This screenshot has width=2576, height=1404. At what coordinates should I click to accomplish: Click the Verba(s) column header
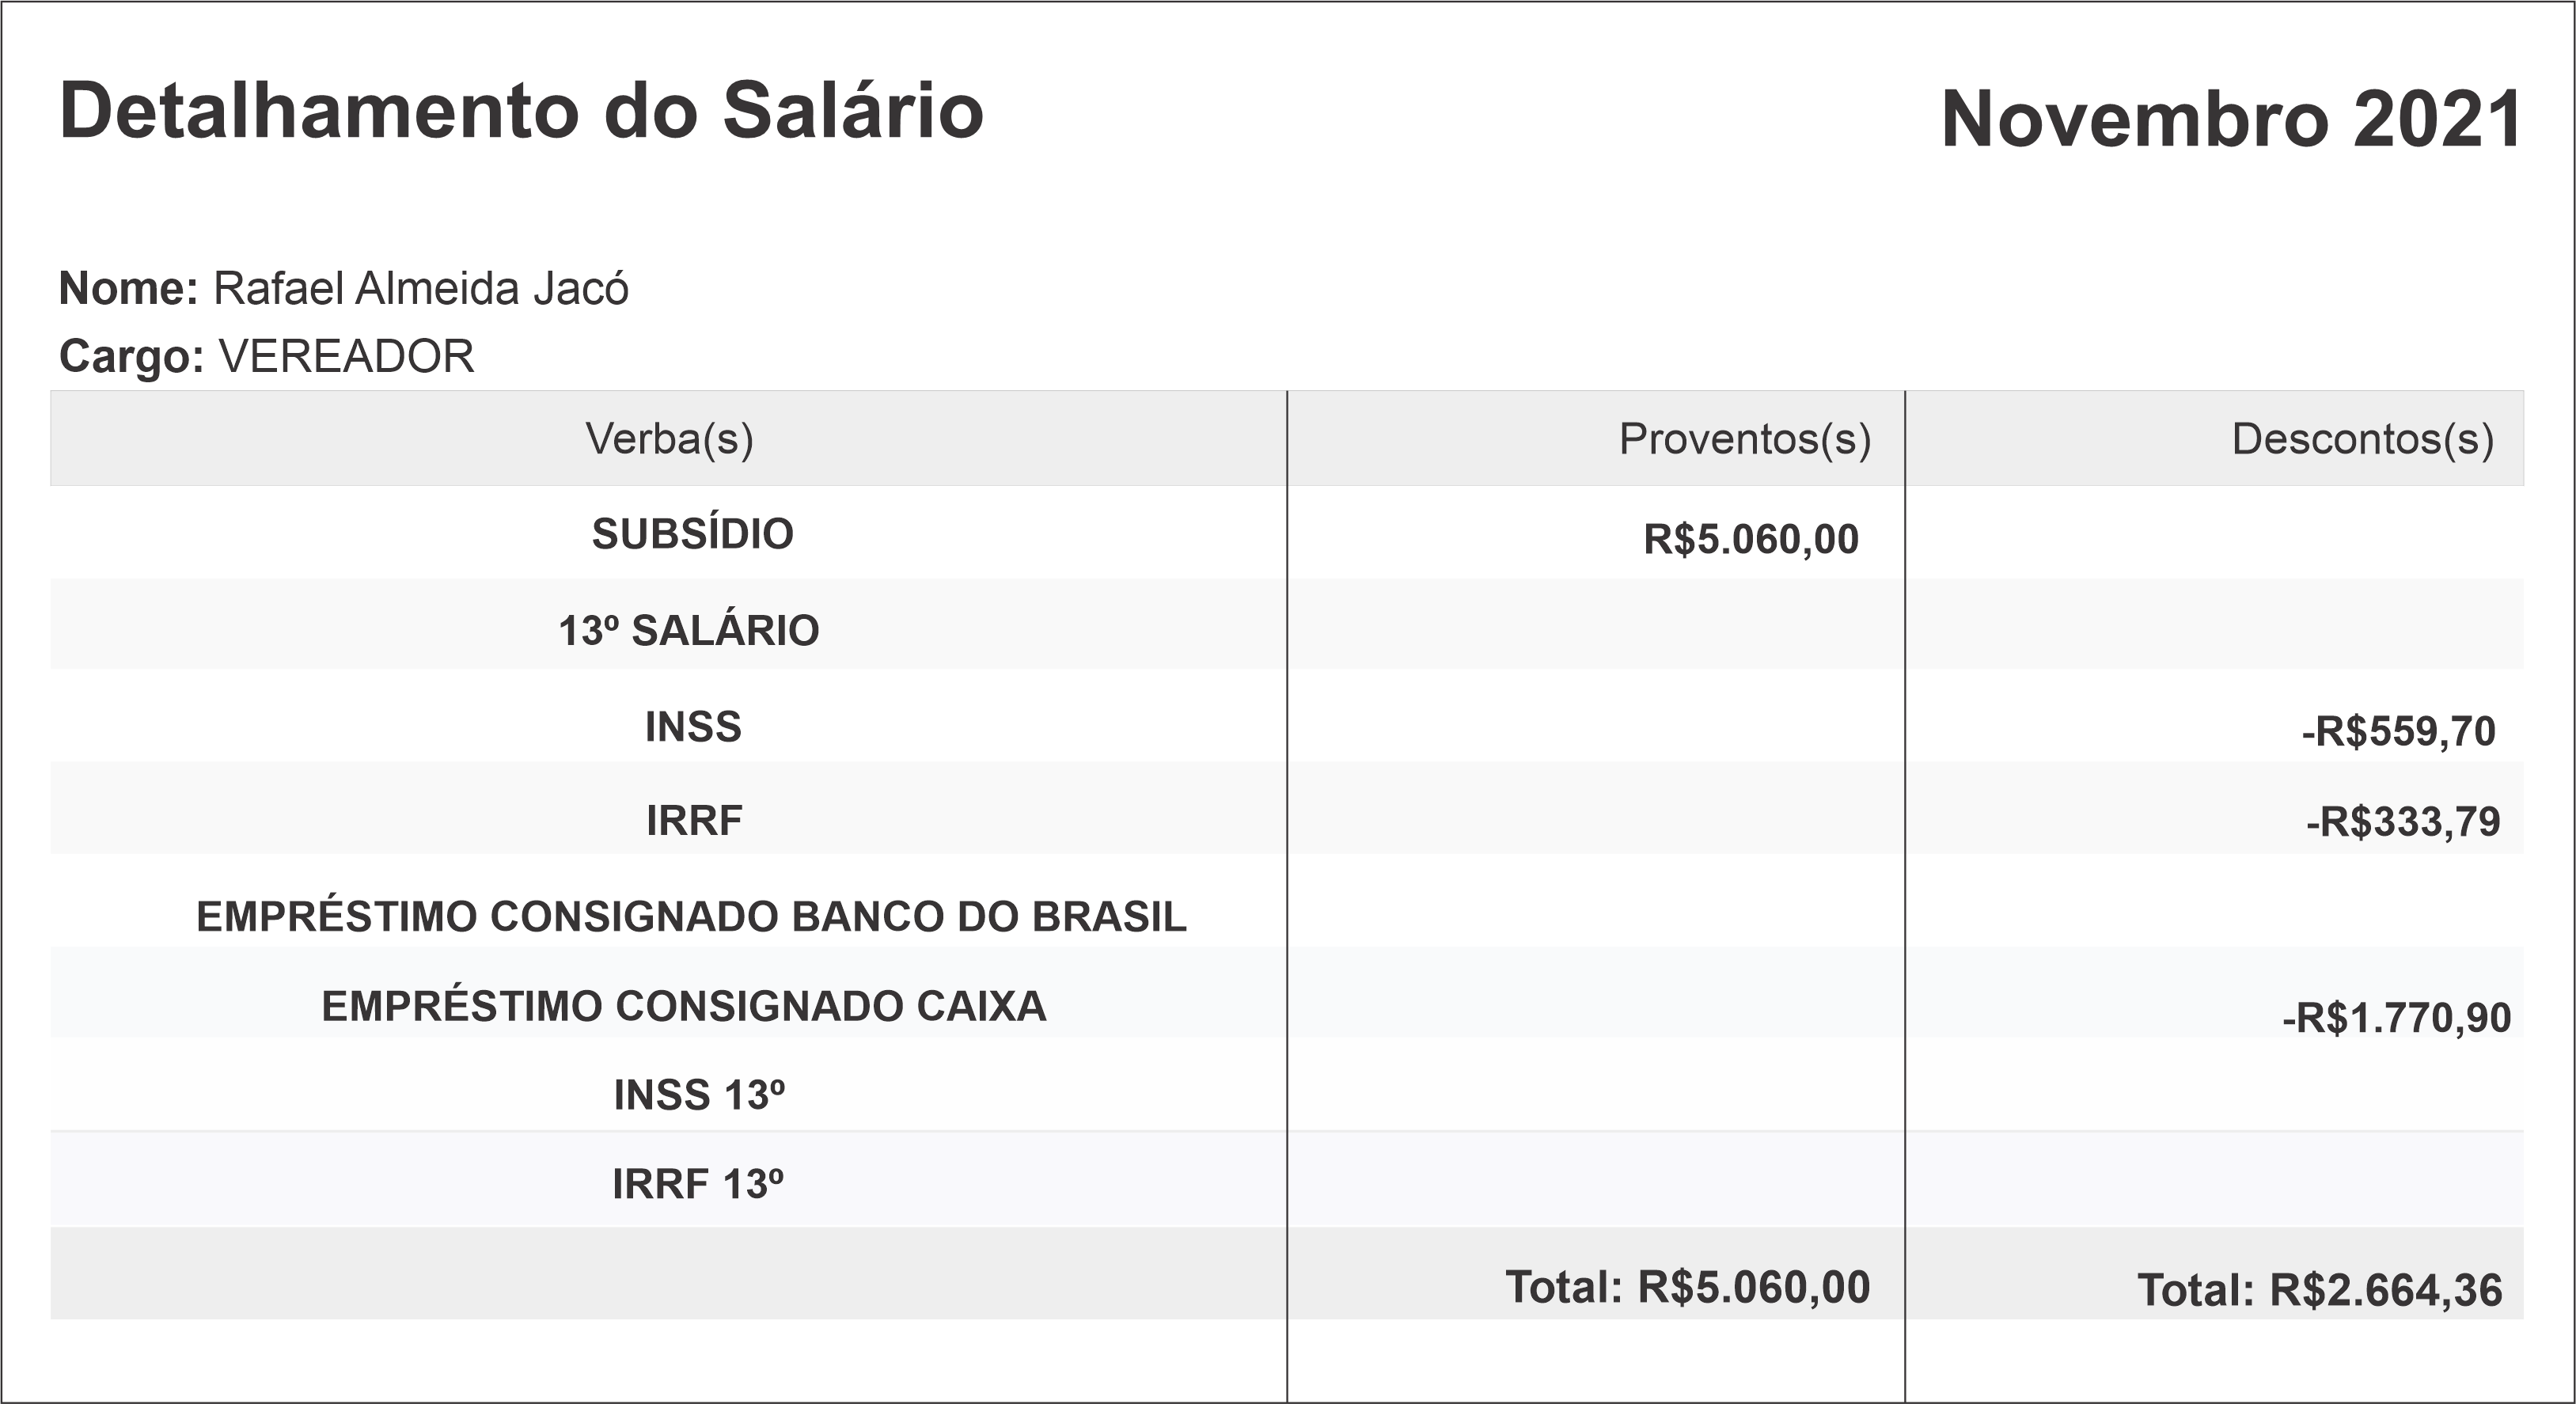click(x=669, y=439)
